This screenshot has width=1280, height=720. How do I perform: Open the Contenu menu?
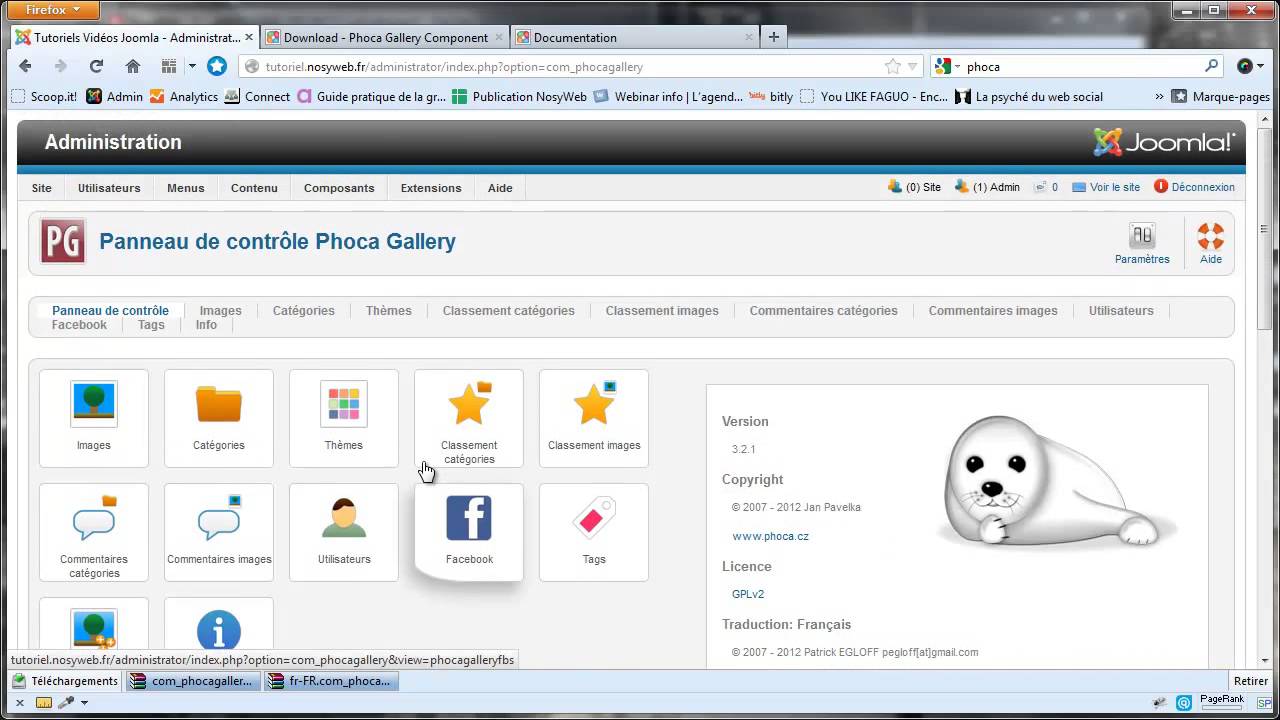(x=254, y=188)
